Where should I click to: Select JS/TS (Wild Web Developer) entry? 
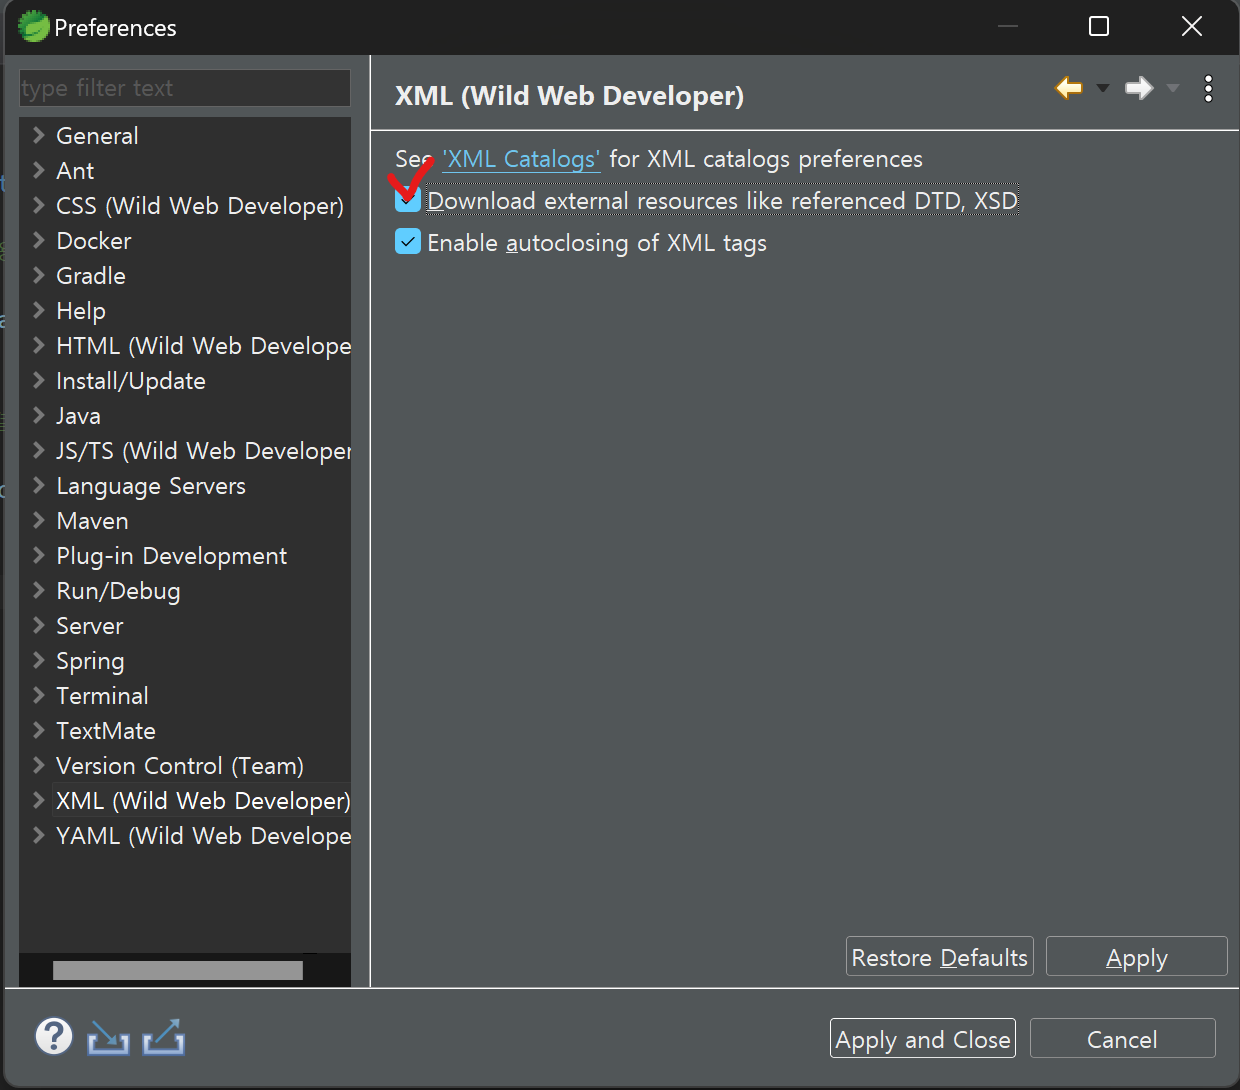pyautogui.click(x=204, y=451)
